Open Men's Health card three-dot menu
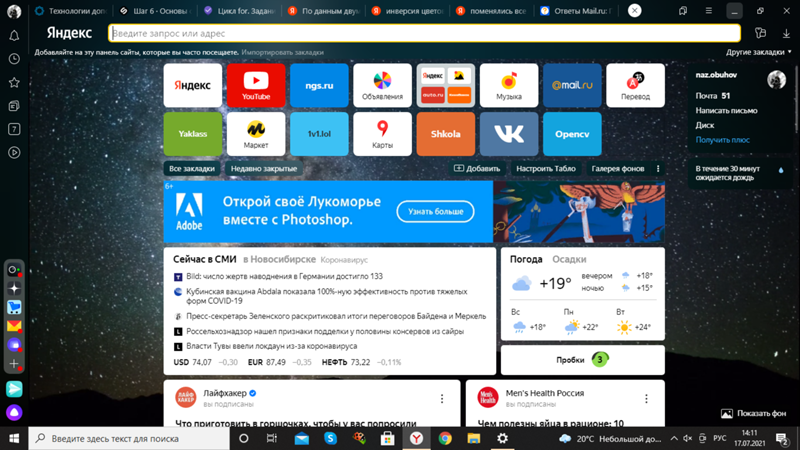 [x=646, y=399]
